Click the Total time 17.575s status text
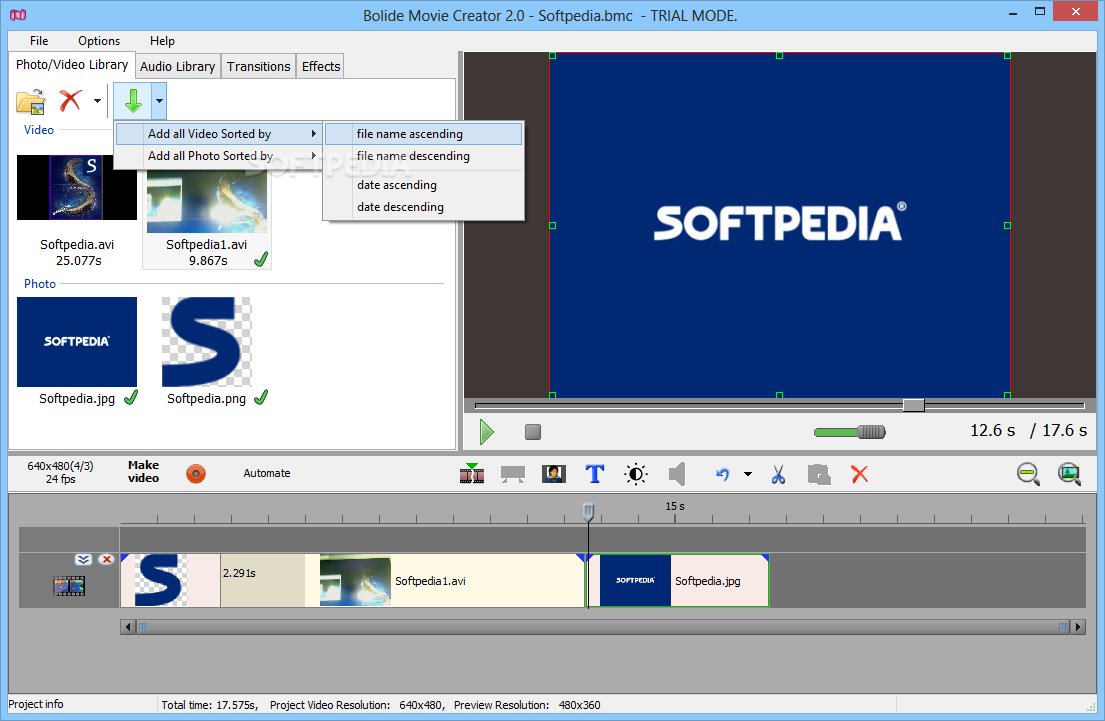 point(210,705)
